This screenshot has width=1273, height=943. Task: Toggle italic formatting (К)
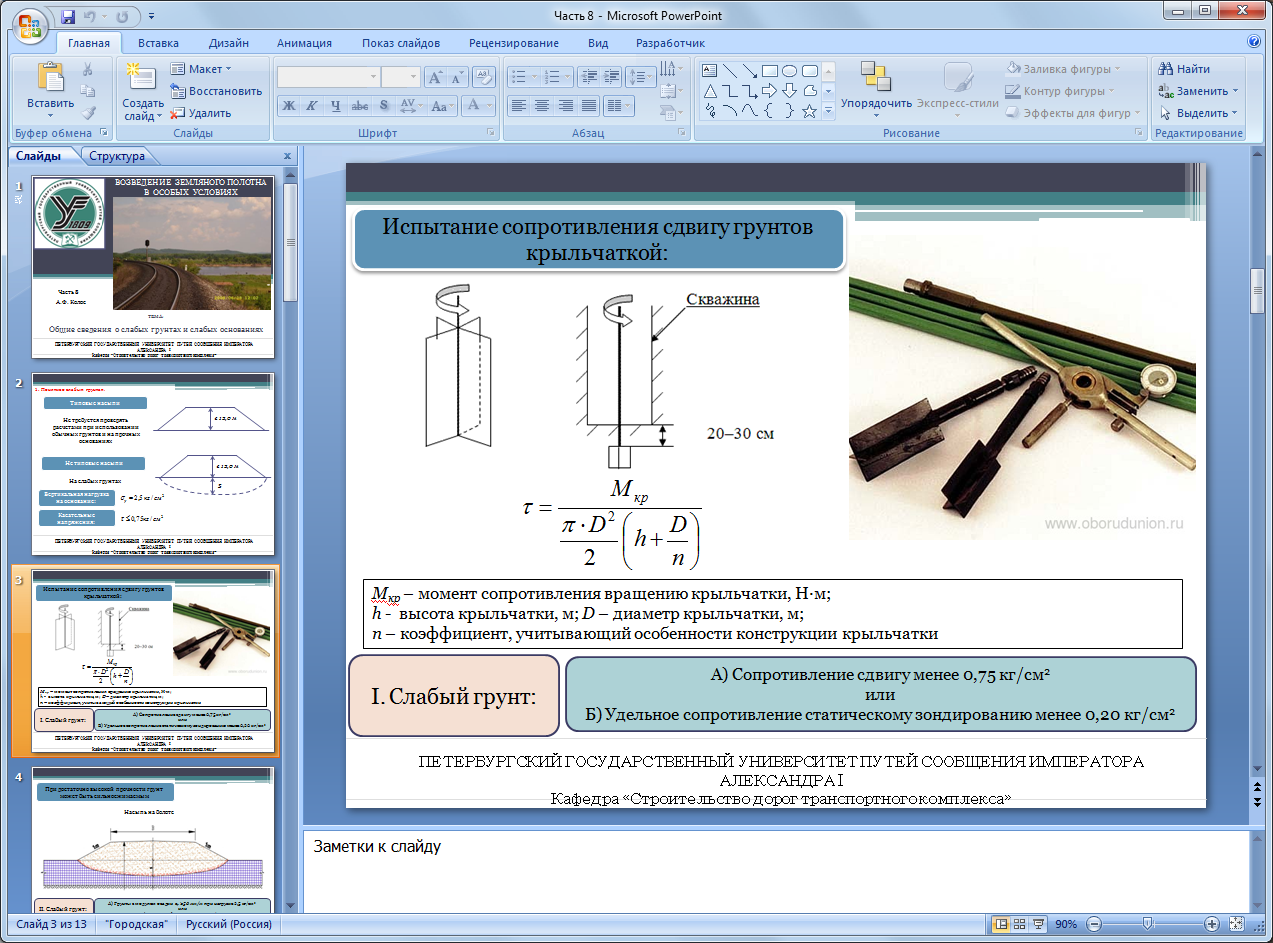pyautogui.click(x=312, y=105)
